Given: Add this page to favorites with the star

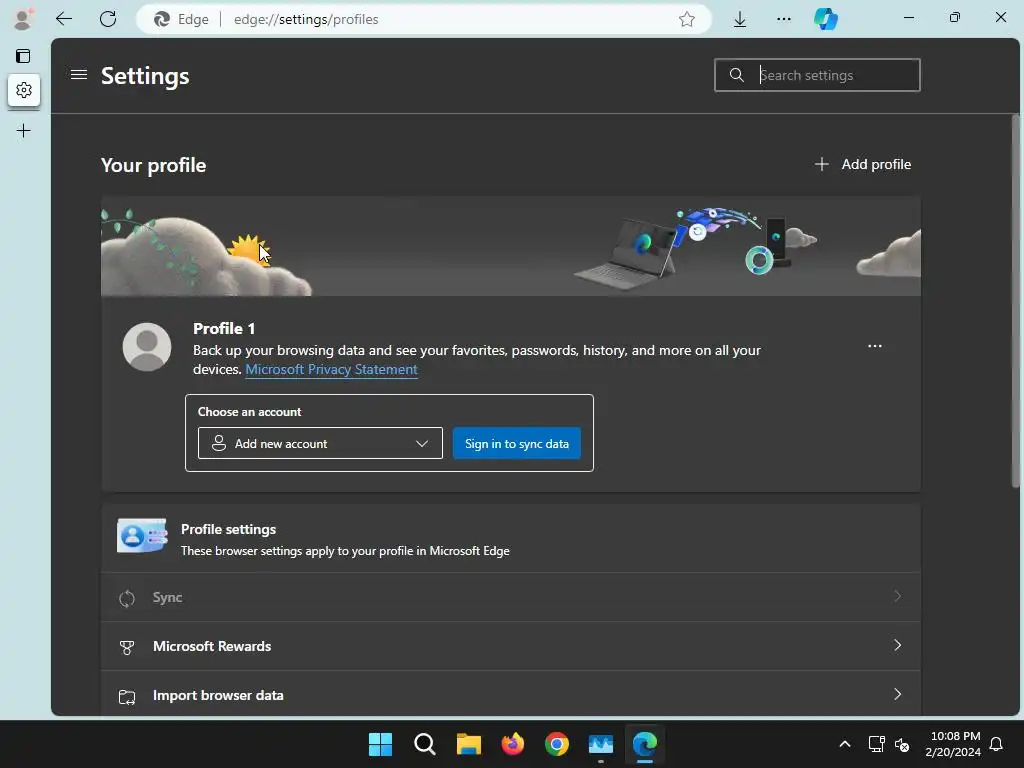Looking at the screenshot, I should 686,19.
